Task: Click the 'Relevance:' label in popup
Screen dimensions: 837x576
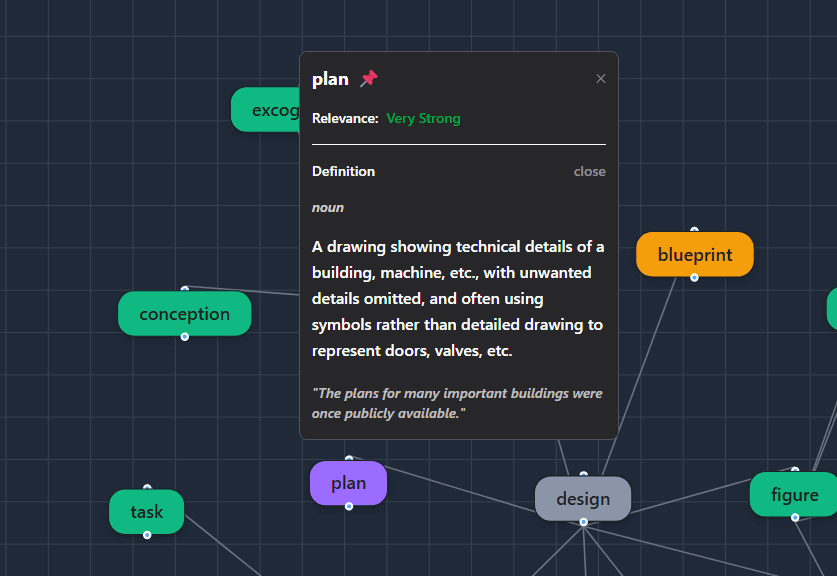Action: pyautogui.click(x=345, y=119)
